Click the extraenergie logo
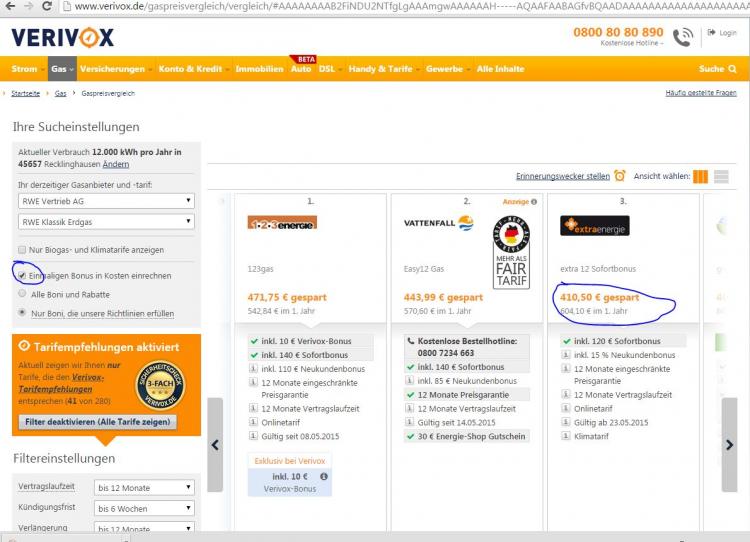 tap(595, 226)
